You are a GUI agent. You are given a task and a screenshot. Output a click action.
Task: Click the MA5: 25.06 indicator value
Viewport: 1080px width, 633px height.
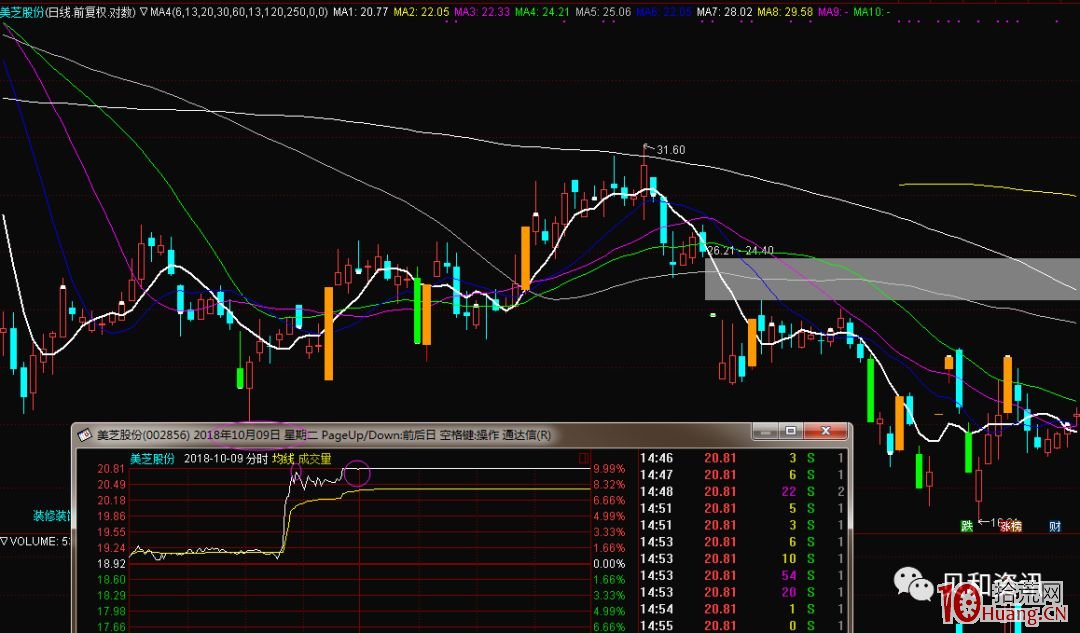coord(603,12)
